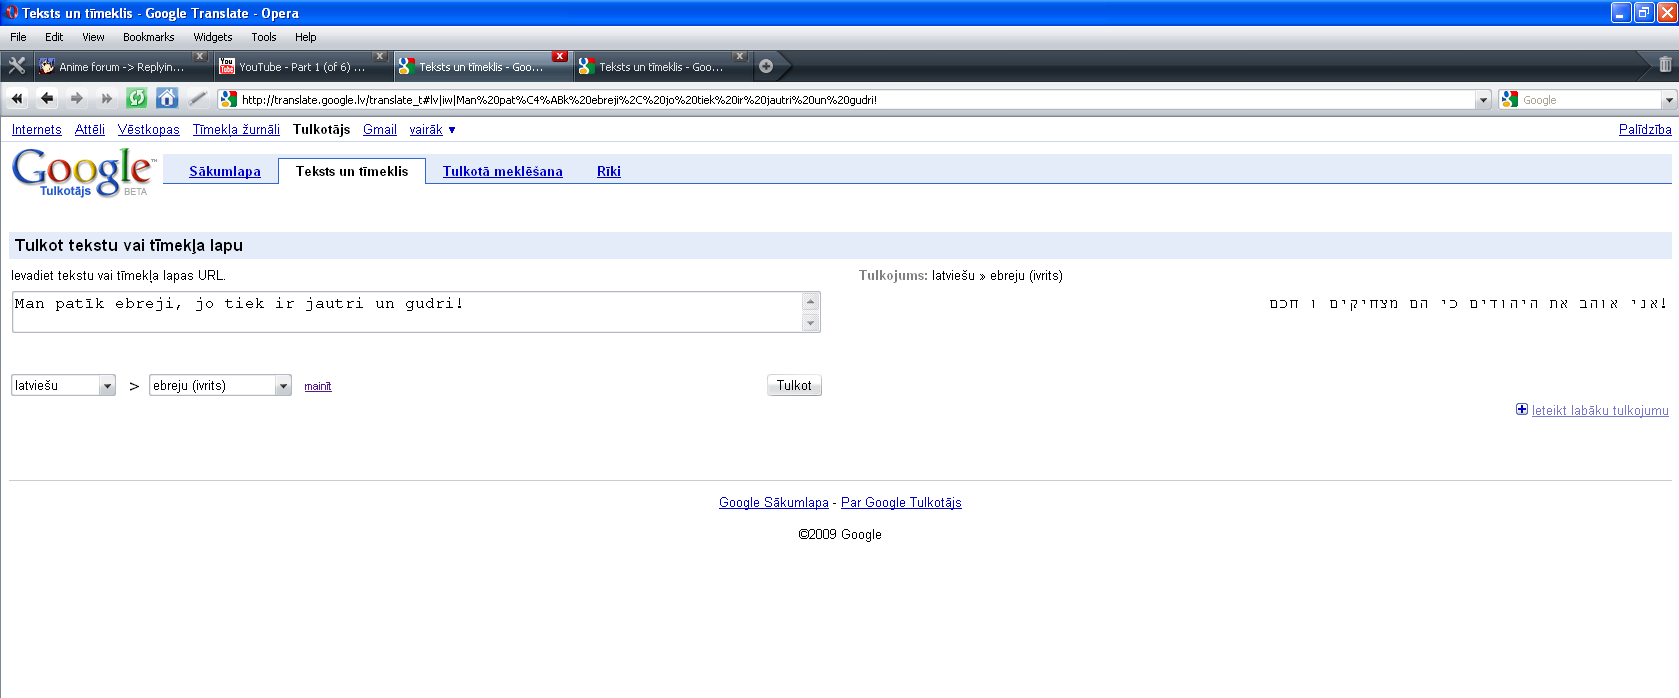Click the Tulkot button
1679x698 pixels.
794,385
